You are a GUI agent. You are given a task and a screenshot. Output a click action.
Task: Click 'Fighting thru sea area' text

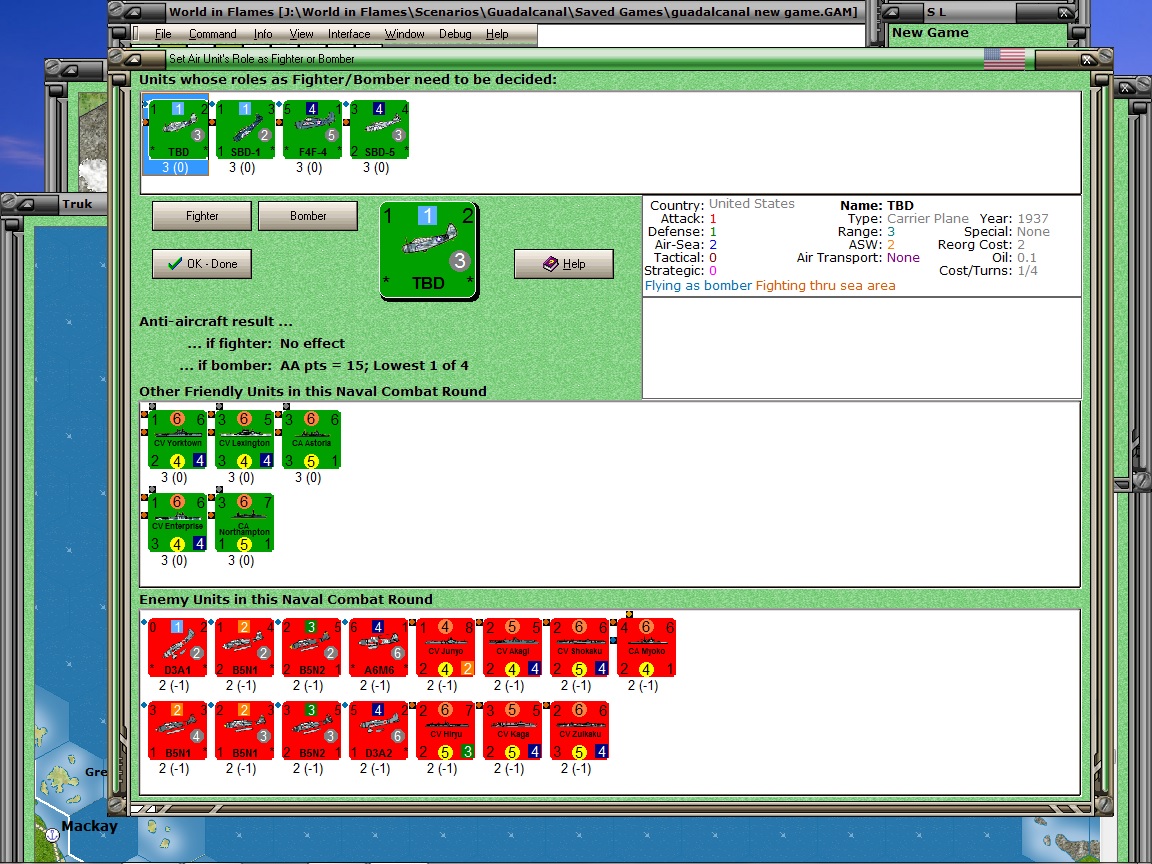pos(825,286)
